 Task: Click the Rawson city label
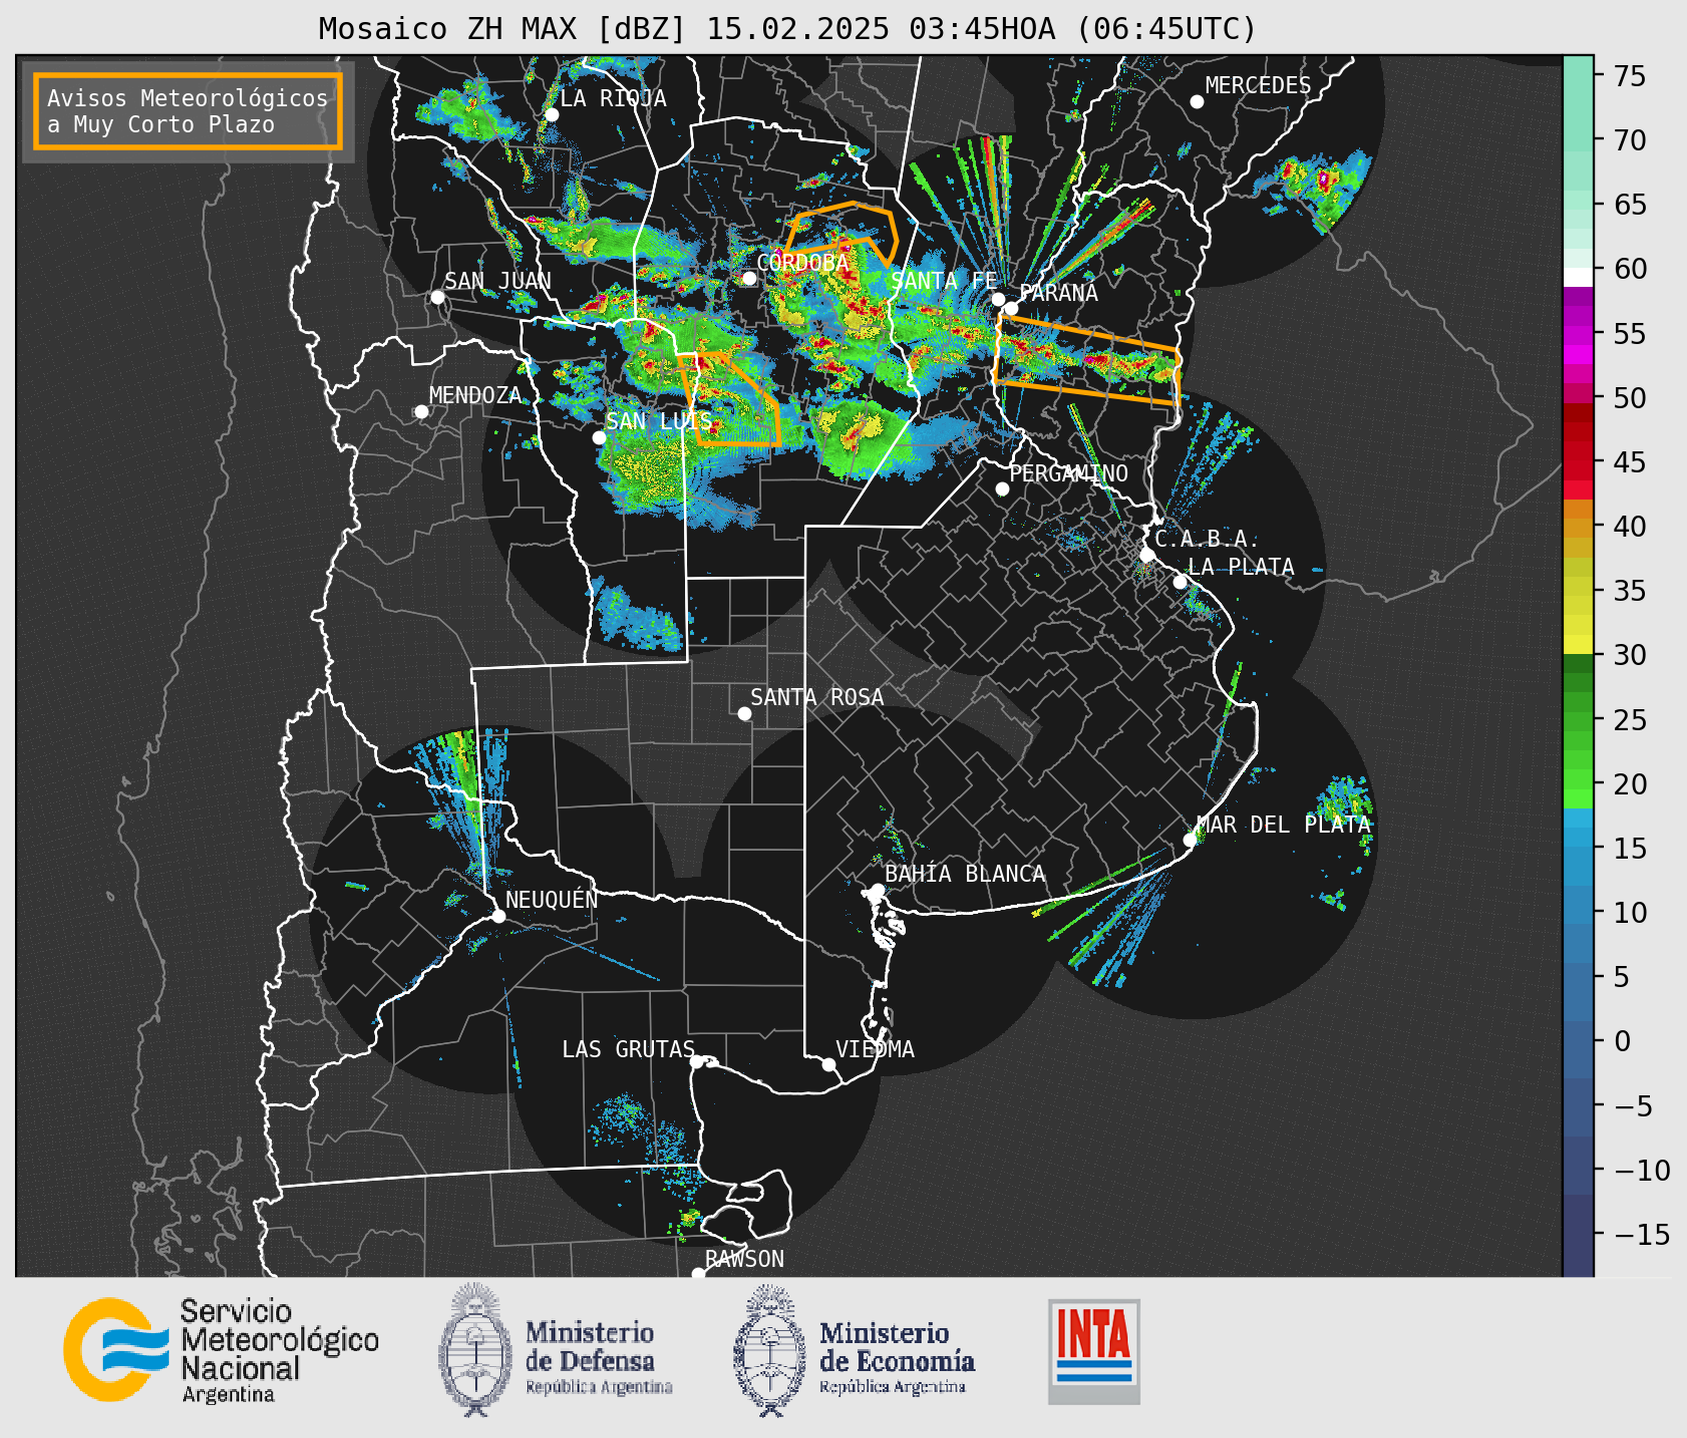(744, 1259)
